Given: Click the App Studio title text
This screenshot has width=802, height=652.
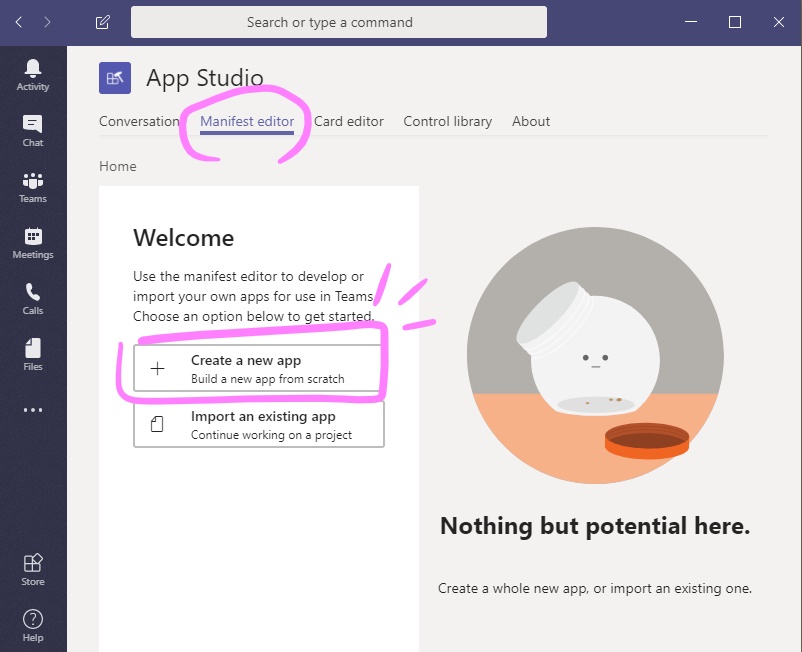Looking at the screenshot, I should (205, 78).
